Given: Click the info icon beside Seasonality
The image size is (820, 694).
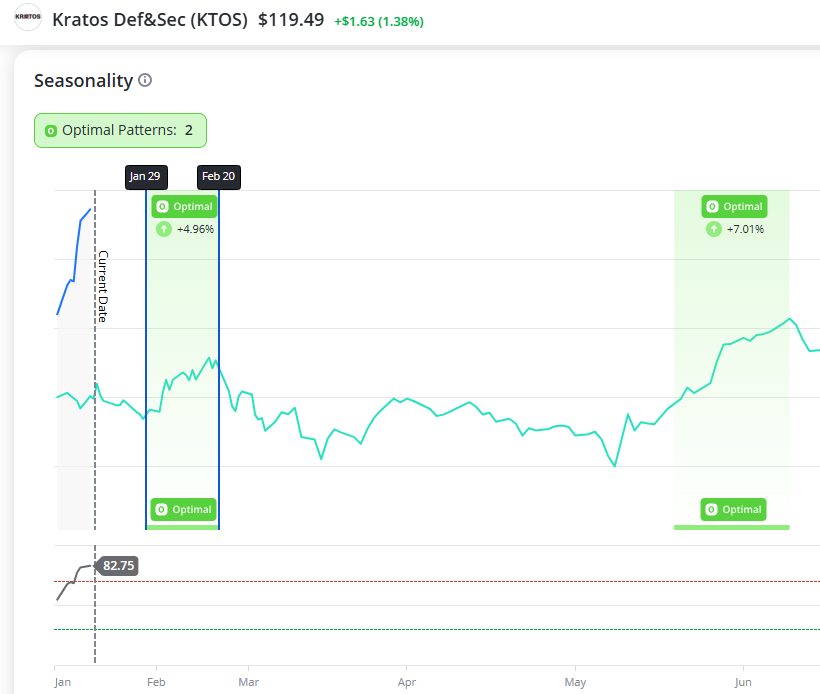Looking at the screenshot, I should pos(145,80).
